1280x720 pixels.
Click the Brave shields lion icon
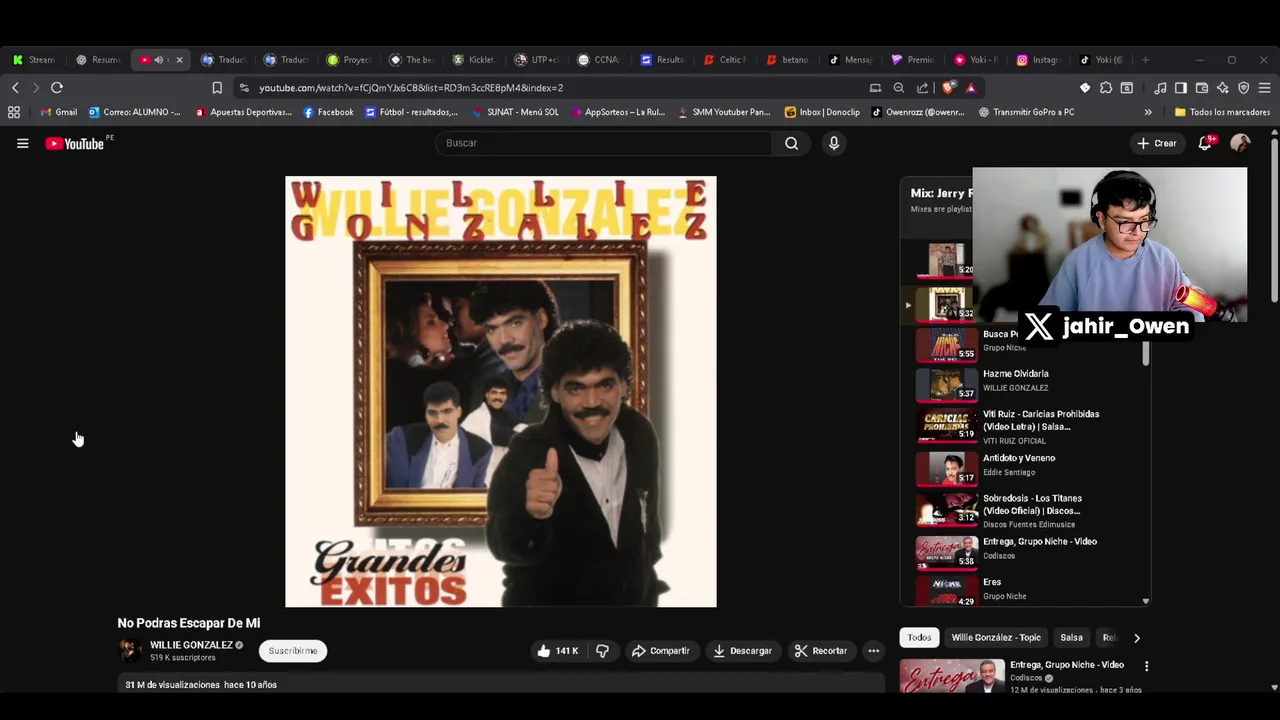click(x=950, y=88)
